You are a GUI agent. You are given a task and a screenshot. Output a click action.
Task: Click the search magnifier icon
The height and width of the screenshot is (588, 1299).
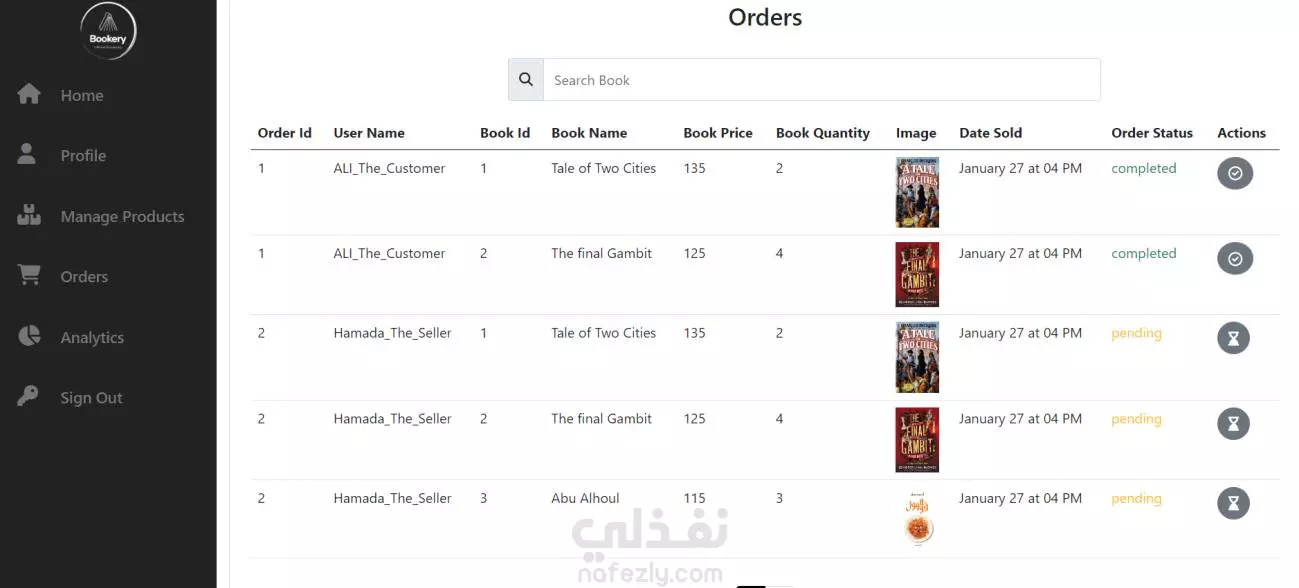coord(526,80)
